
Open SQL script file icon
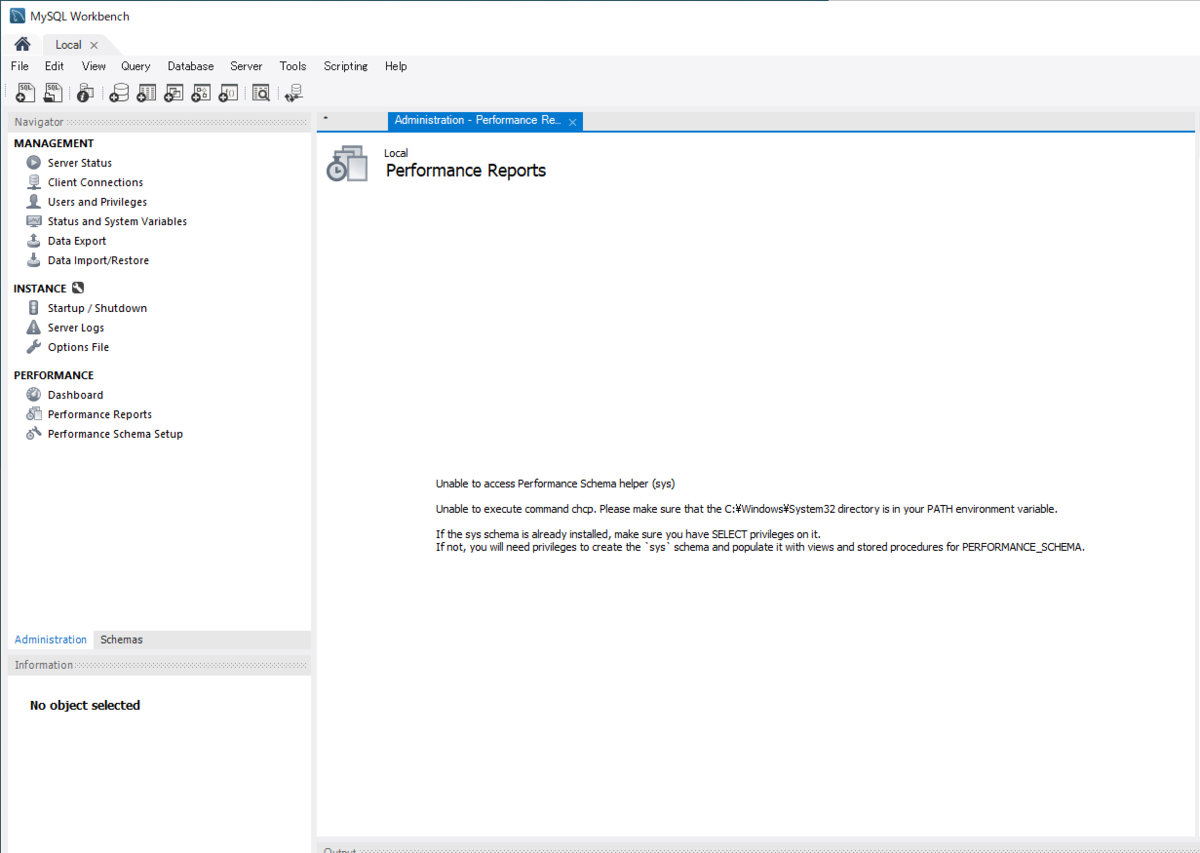53,93
